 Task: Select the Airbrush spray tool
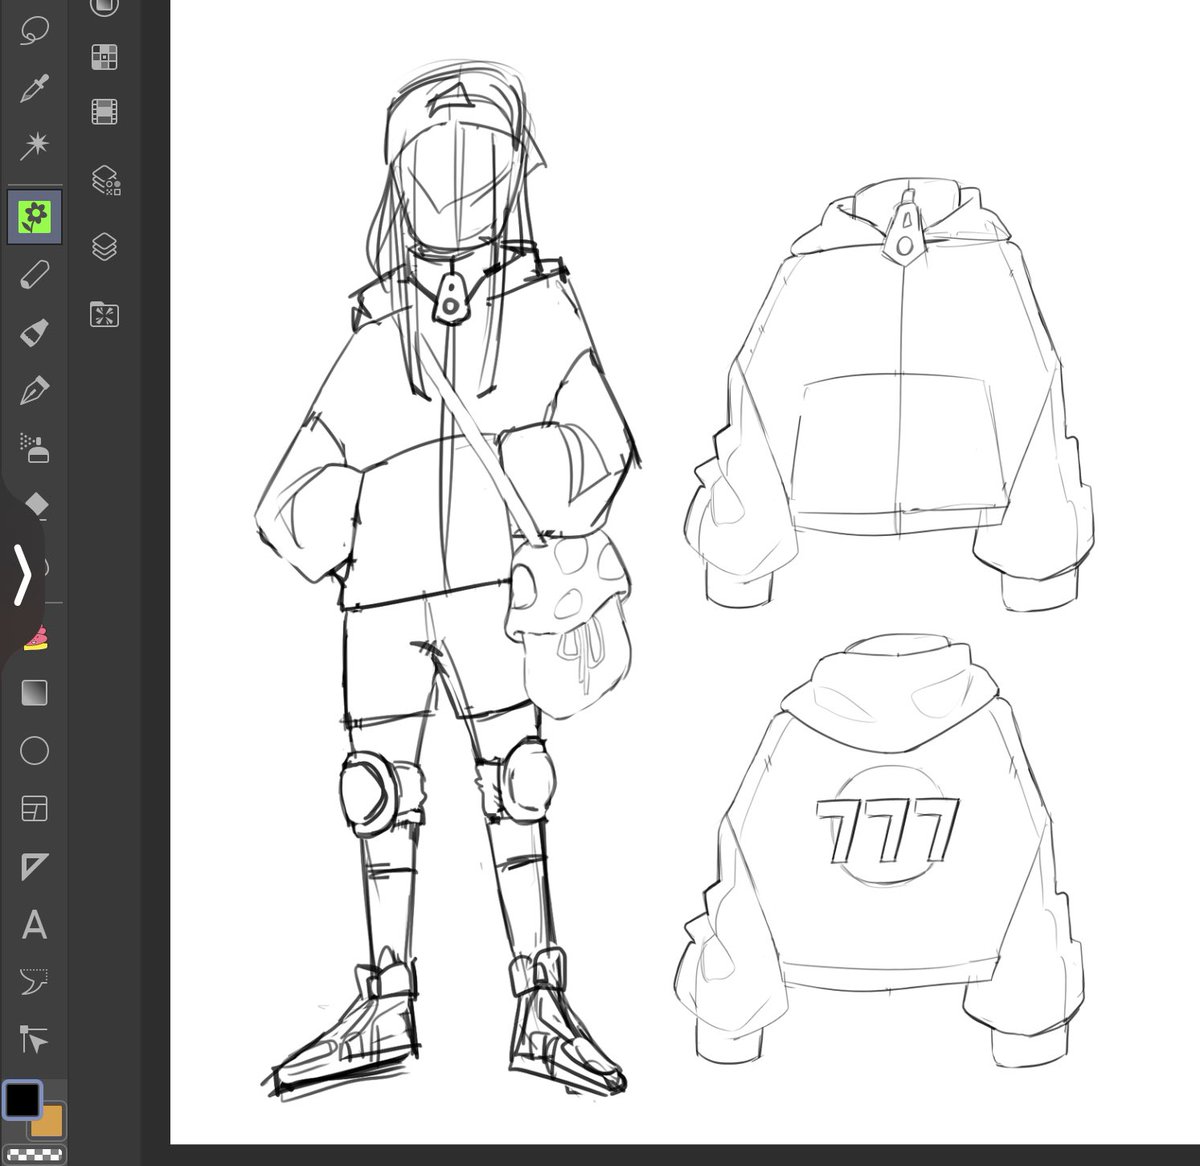[36, 450]
